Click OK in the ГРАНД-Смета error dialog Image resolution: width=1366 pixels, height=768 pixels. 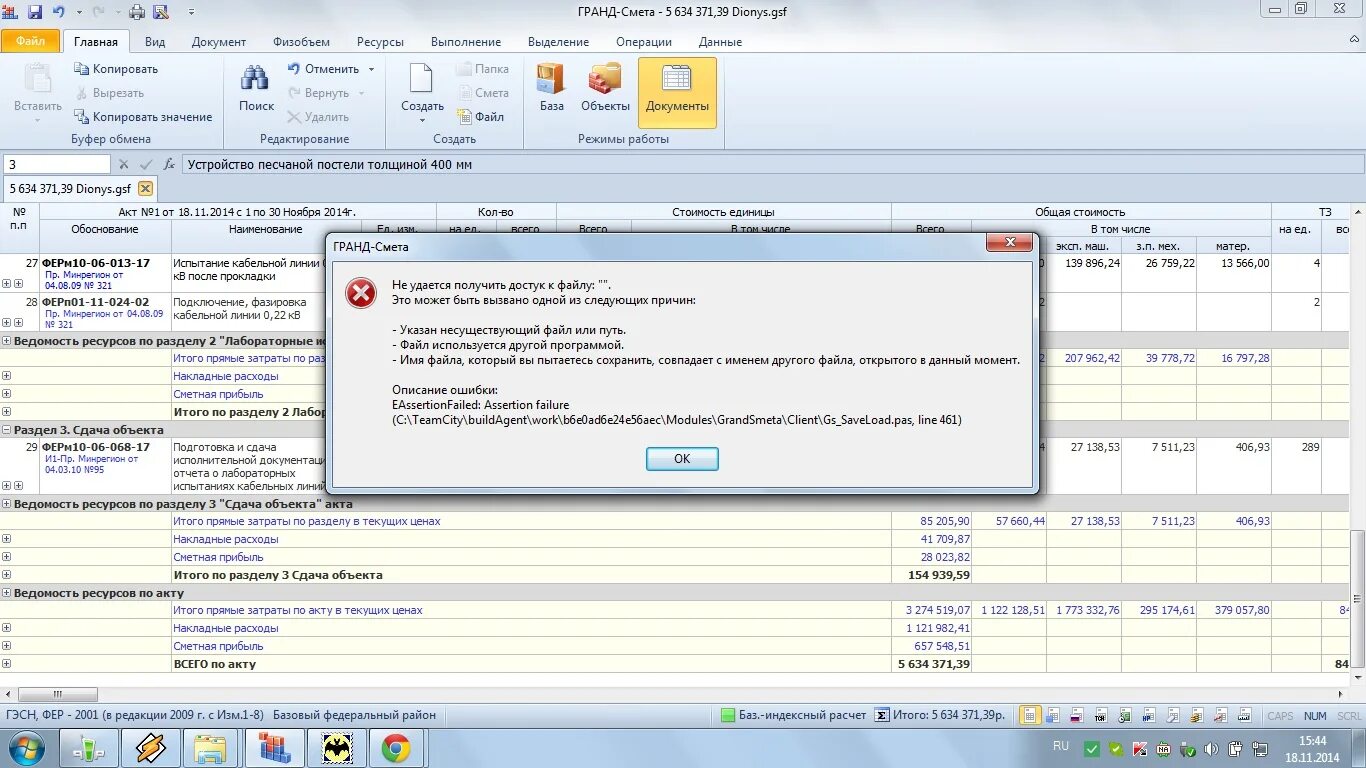pos(682,459)
